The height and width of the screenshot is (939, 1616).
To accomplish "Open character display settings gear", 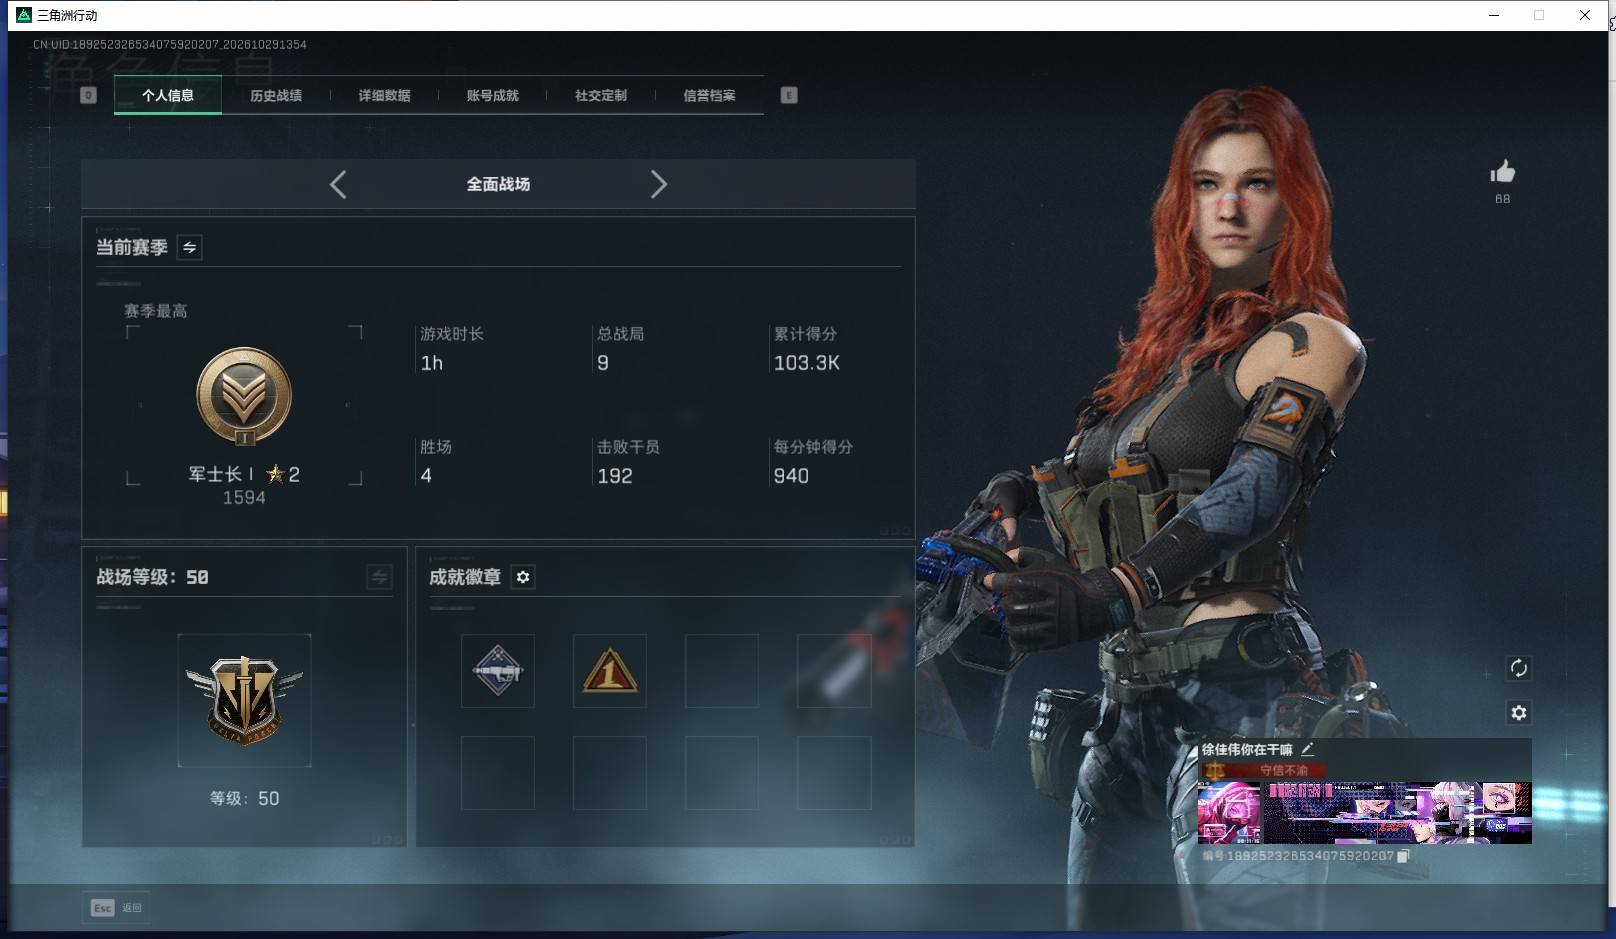I will pos(1518,712).
